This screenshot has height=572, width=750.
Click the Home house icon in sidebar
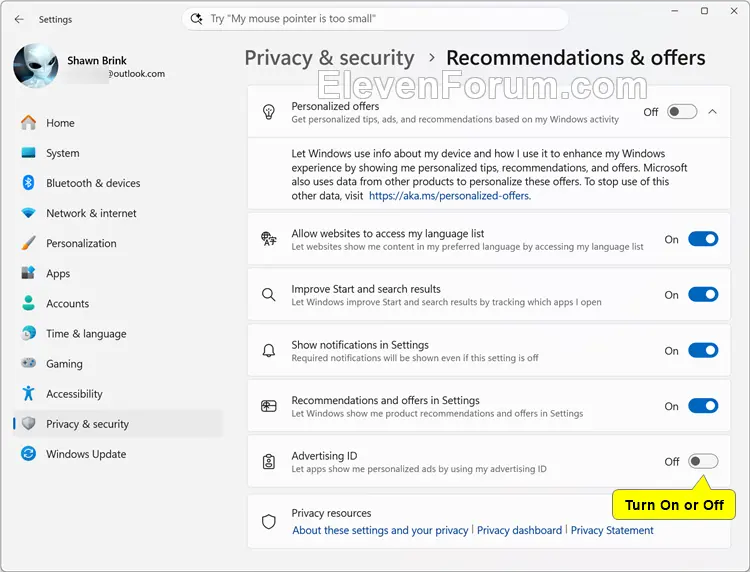click(29, 123)
